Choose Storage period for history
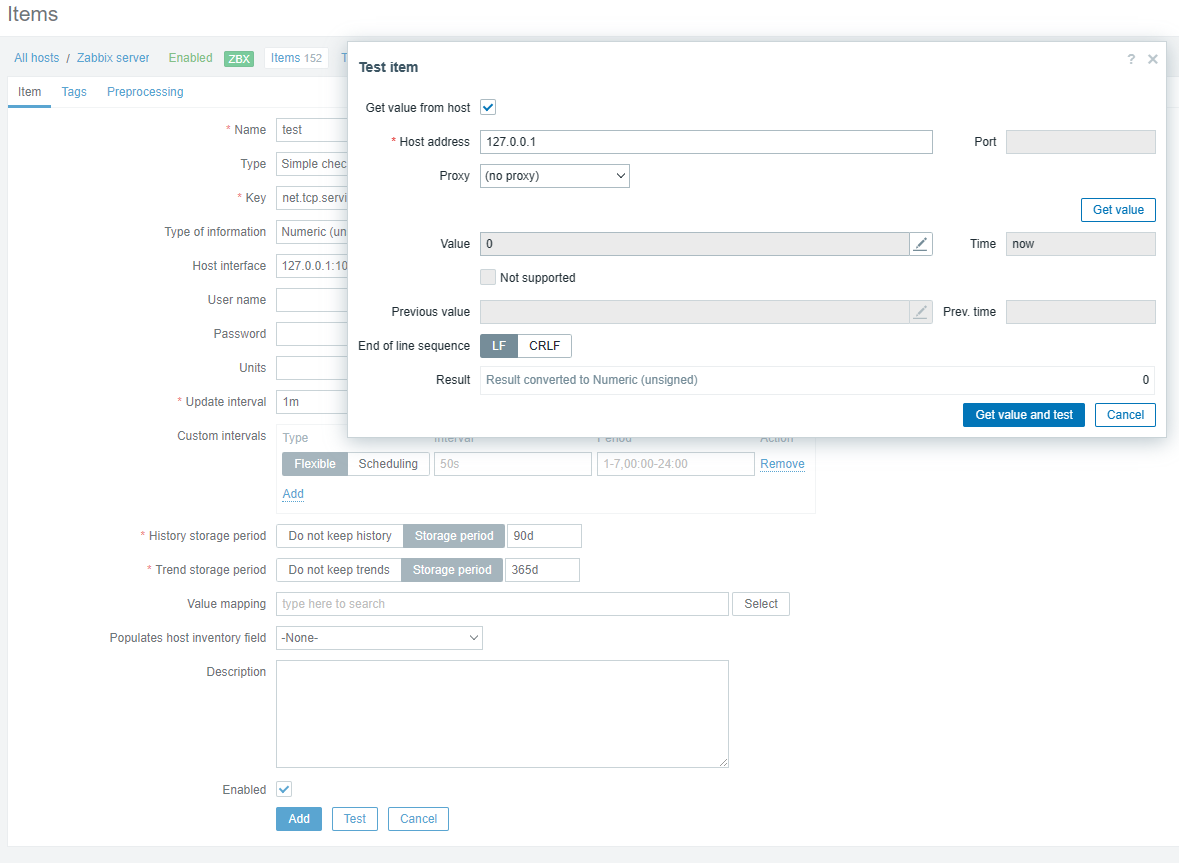The image size is (1179, 863). click(x=454, y=536)
